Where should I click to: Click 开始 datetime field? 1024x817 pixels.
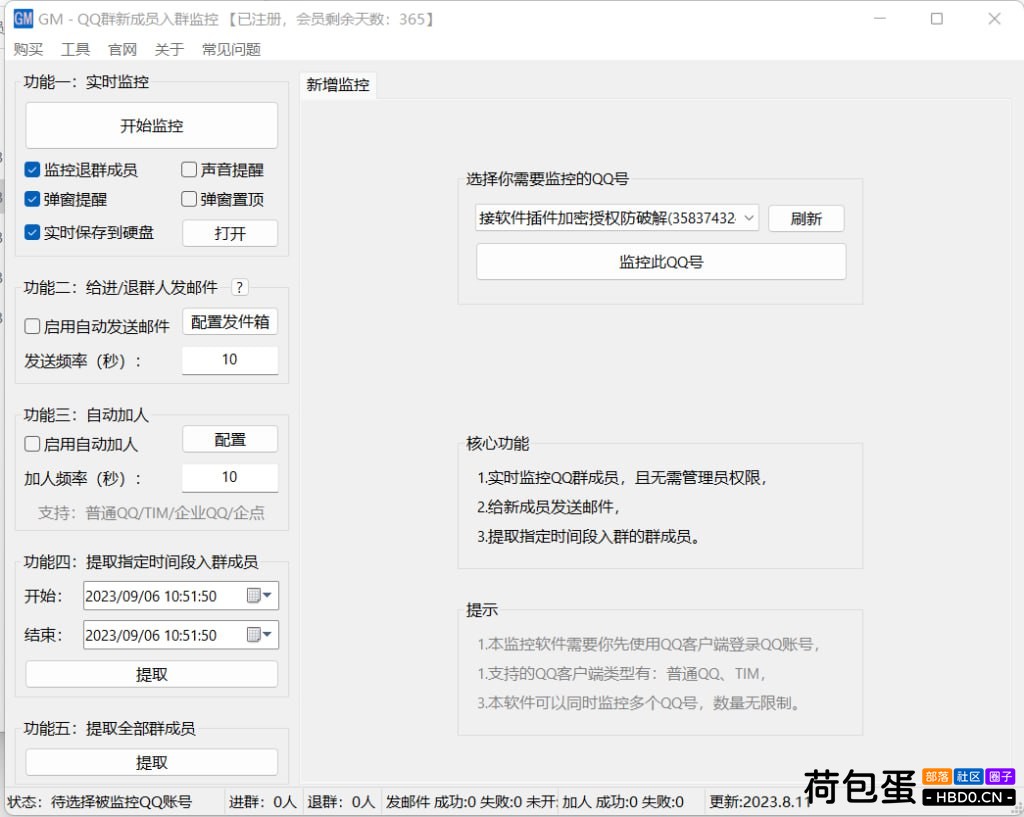pos(181,596)
